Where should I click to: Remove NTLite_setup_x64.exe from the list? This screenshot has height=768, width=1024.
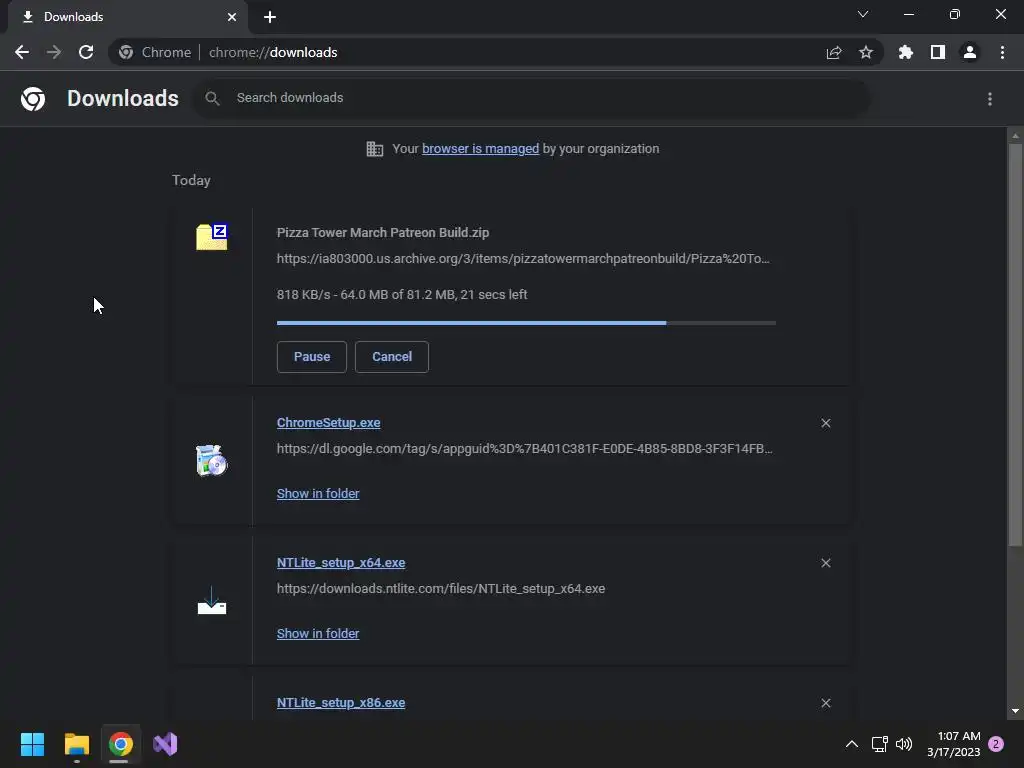[825, 563]
